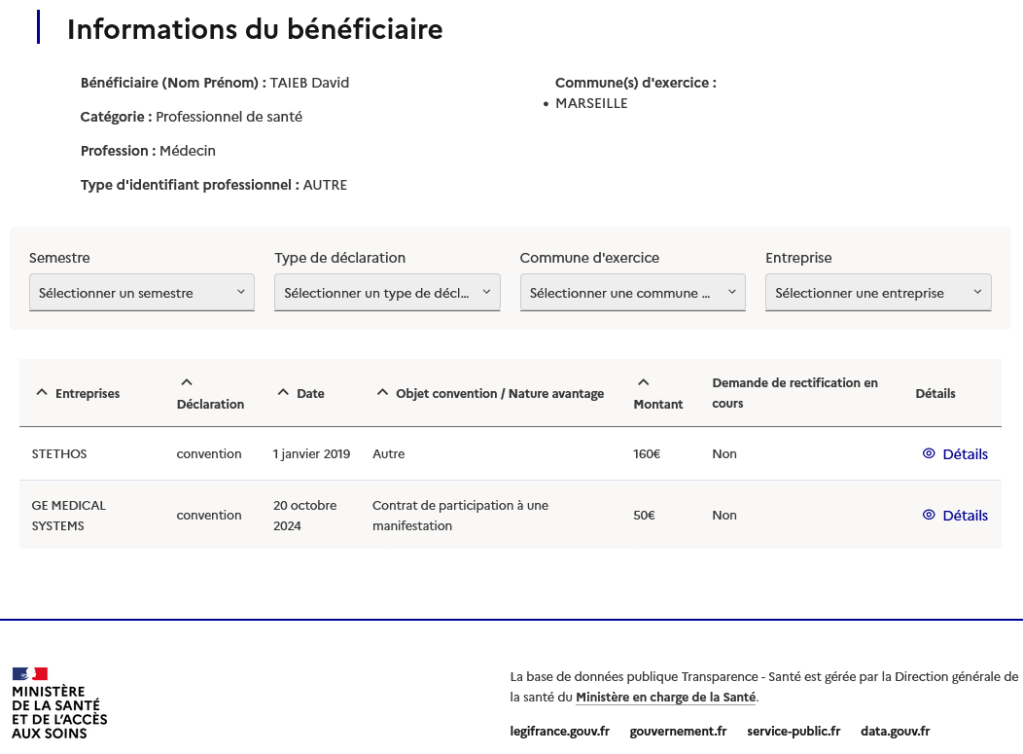View Détails for GE MEDICAL SYSTEMS
Viewport: 1023px width, 754px height.
click(964, 516)
